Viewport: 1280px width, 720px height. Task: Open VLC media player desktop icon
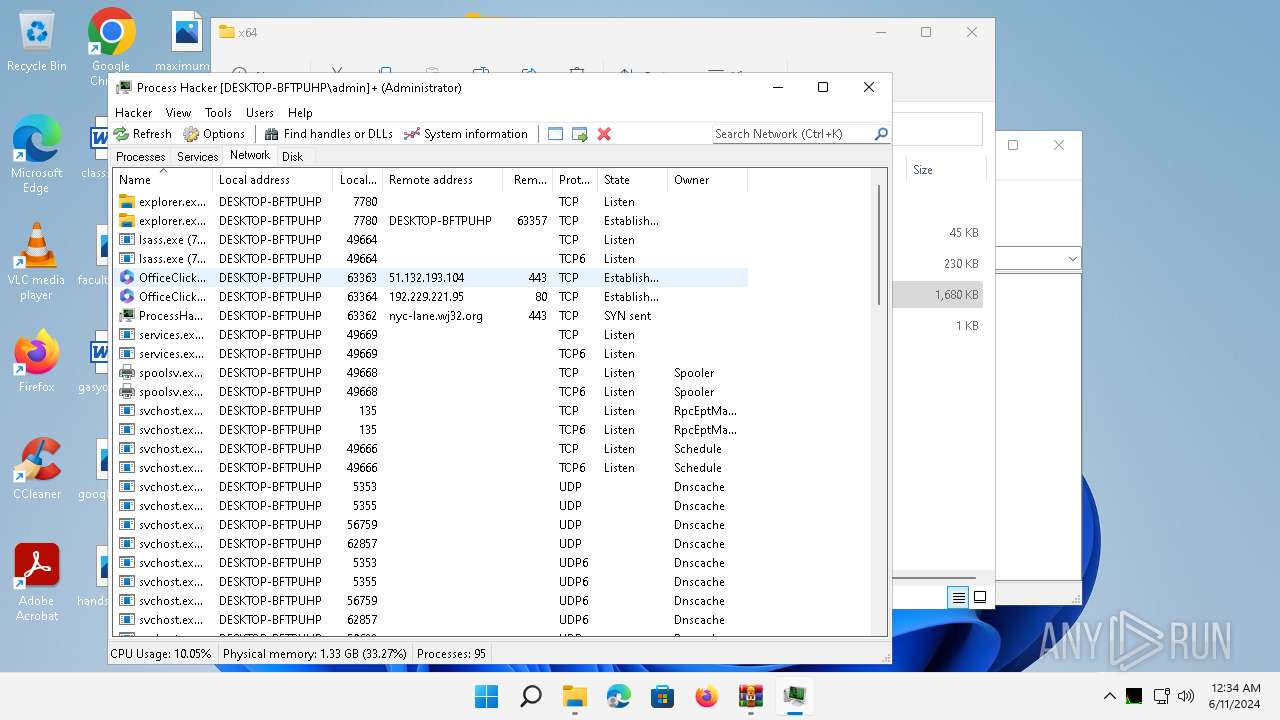click(x=37, y=262)
